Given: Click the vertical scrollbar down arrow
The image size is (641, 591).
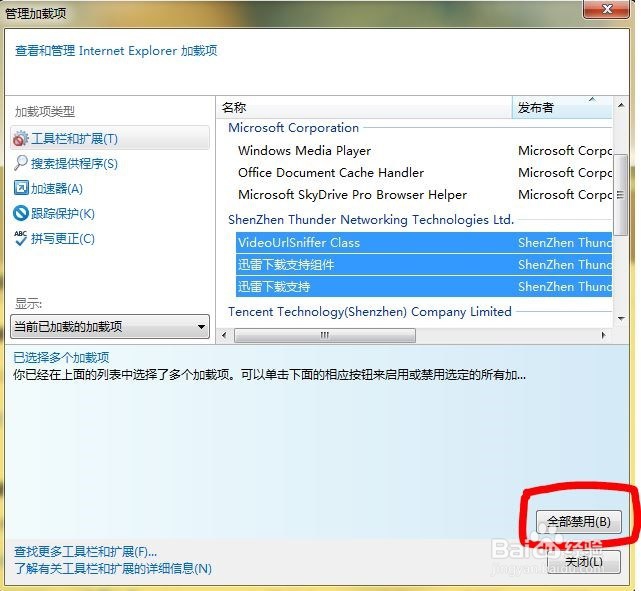Looking at the screenshot, I should [621, 318].
